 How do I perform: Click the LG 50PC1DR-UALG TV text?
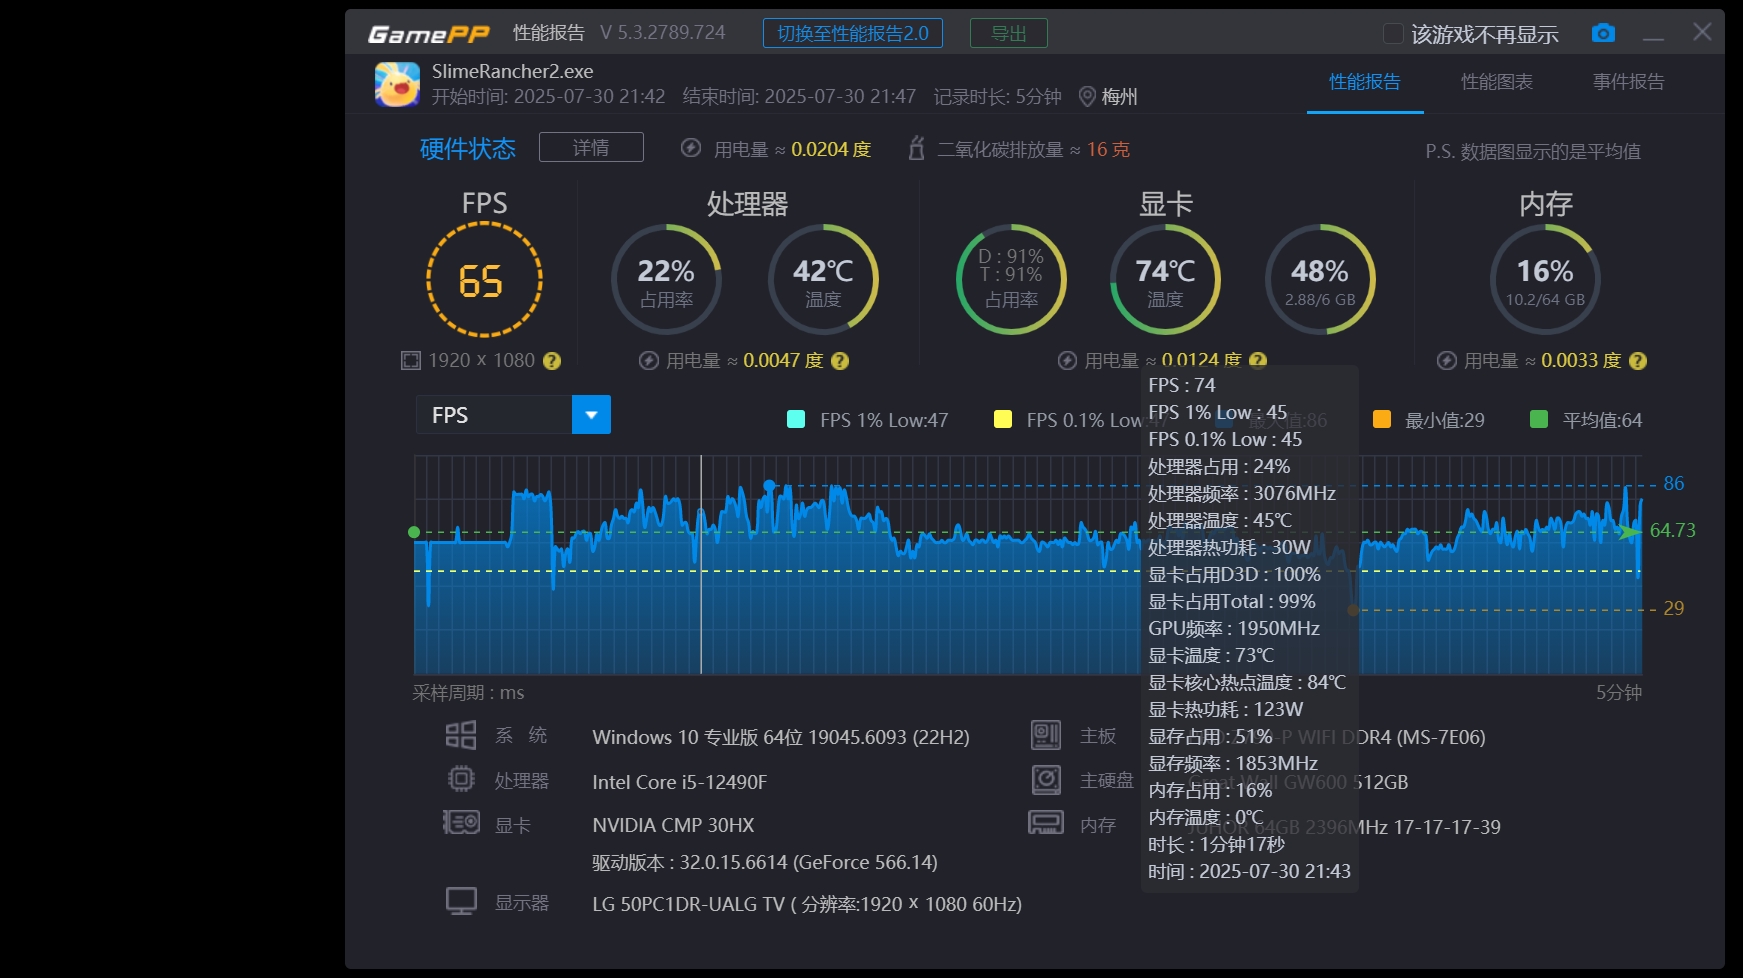[x=807, y=904]
